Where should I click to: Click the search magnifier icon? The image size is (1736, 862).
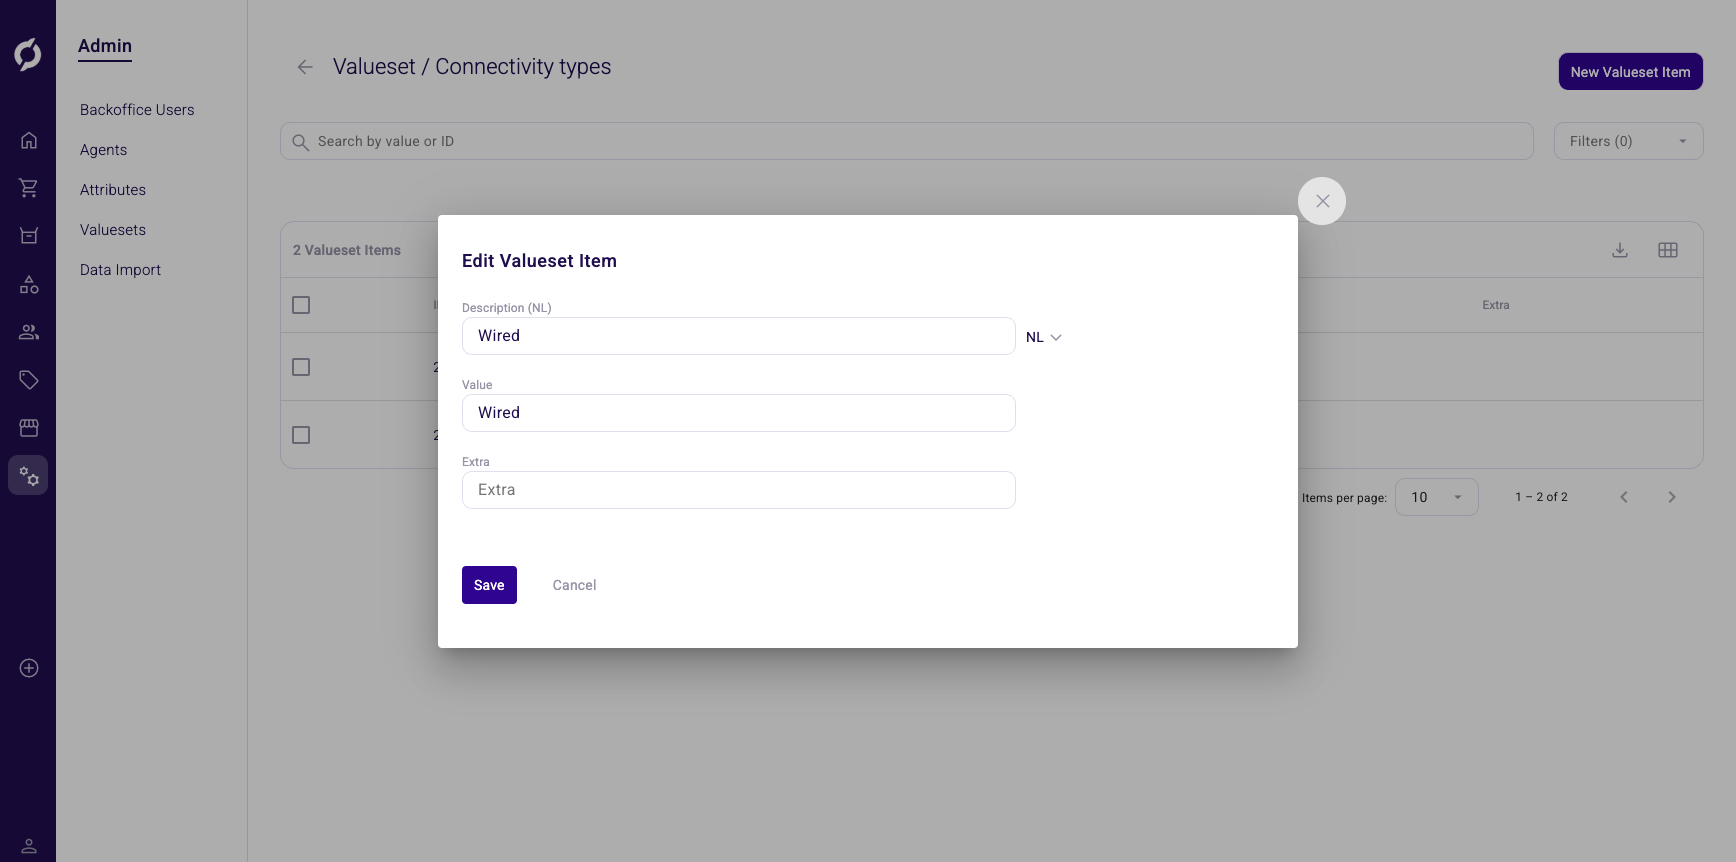tap(300, 142)
